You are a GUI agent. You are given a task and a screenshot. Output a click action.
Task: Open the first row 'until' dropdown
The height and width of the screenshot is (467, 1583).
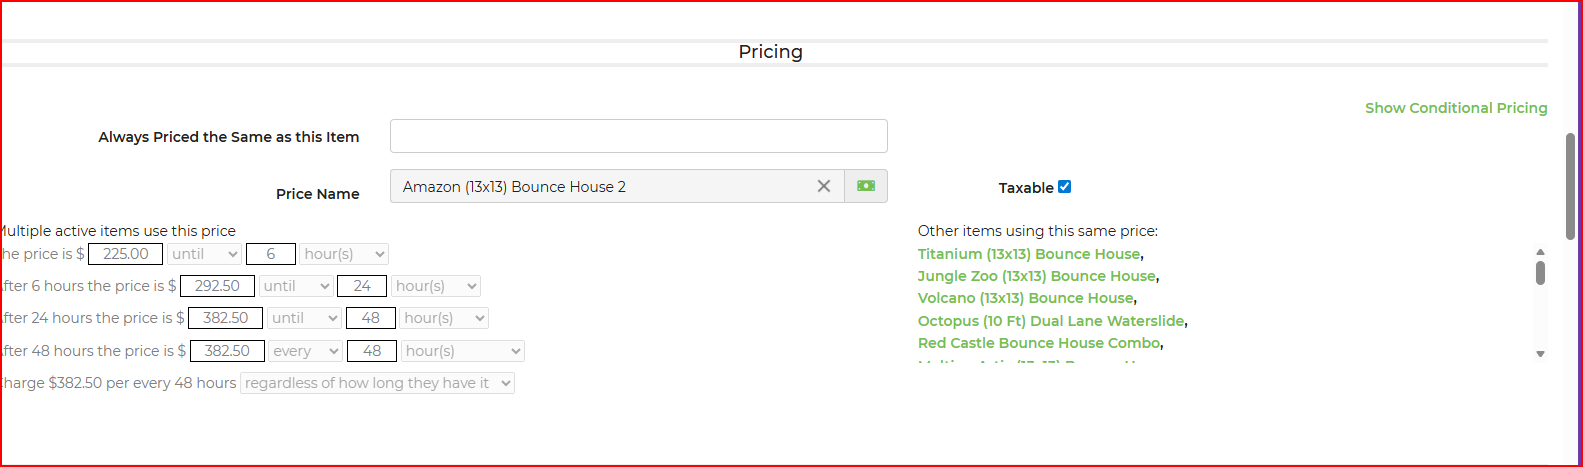(204, 254)
